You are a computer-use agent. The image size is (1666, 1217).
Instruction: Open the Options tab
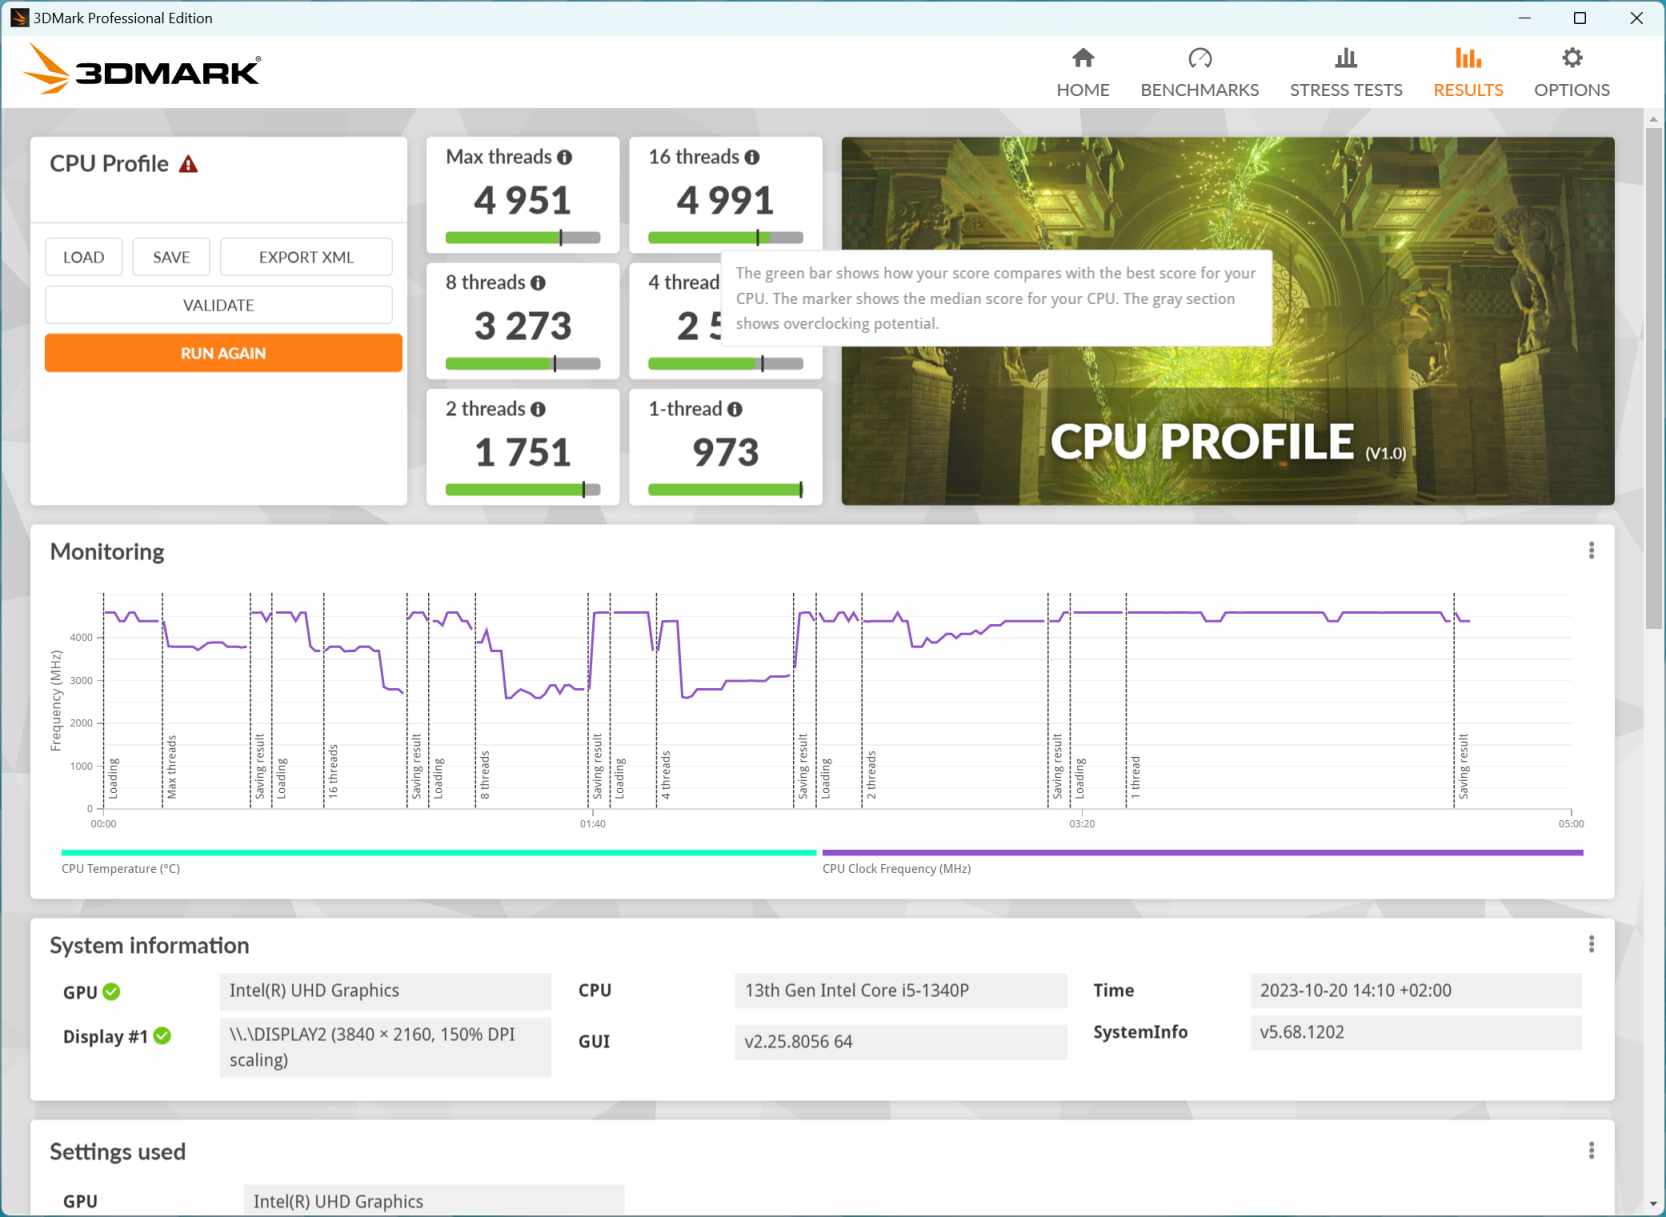1571,73
